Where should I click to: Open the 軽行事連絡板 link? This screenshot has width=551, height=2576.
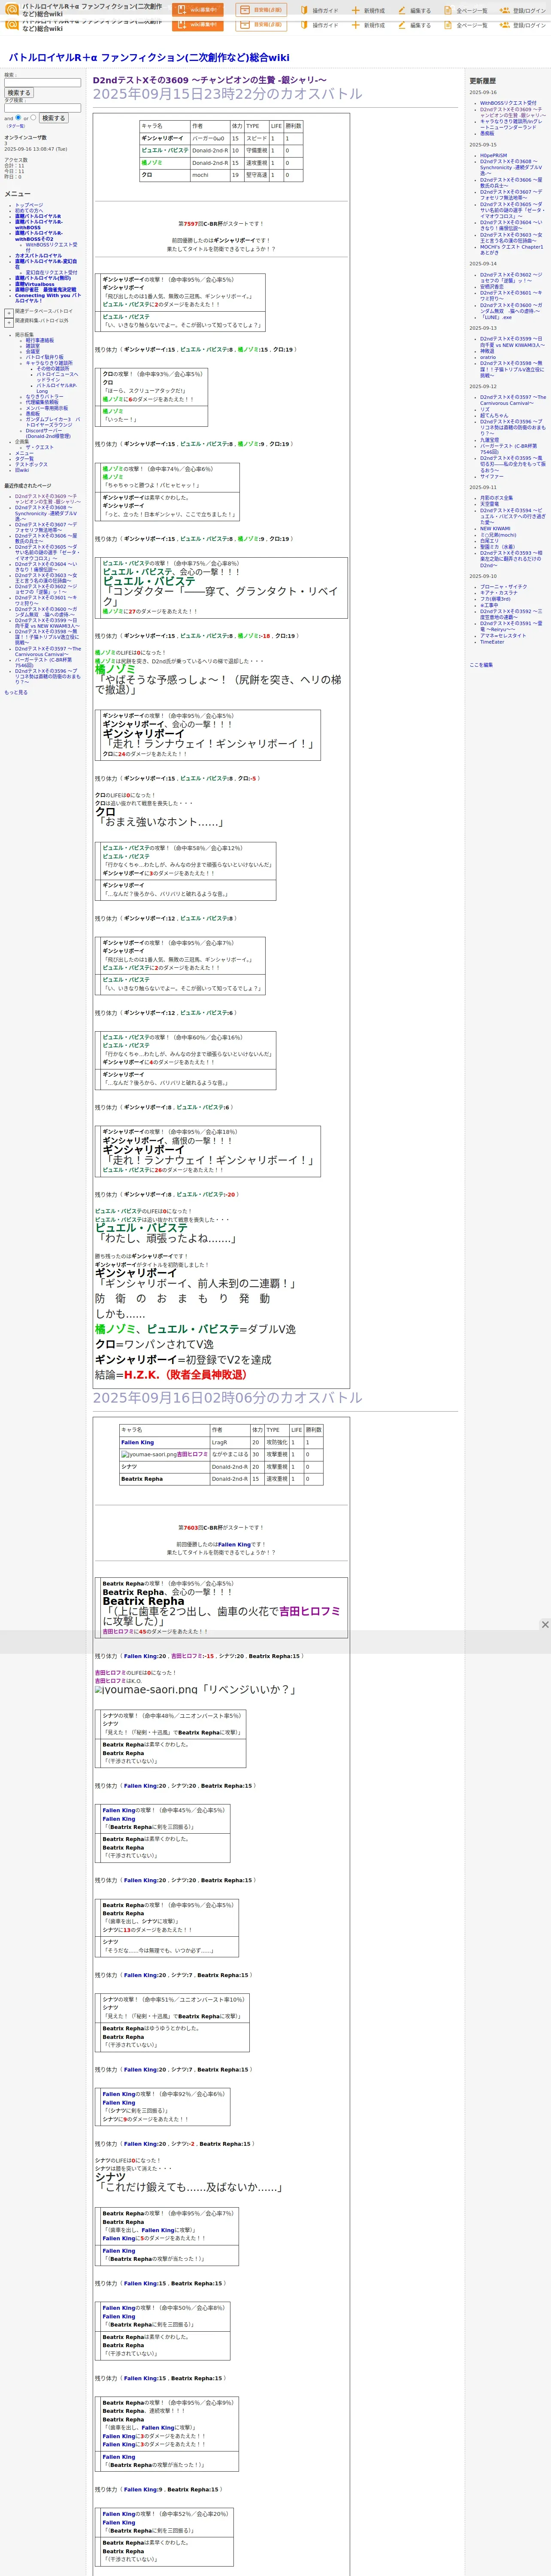[40, 341]
